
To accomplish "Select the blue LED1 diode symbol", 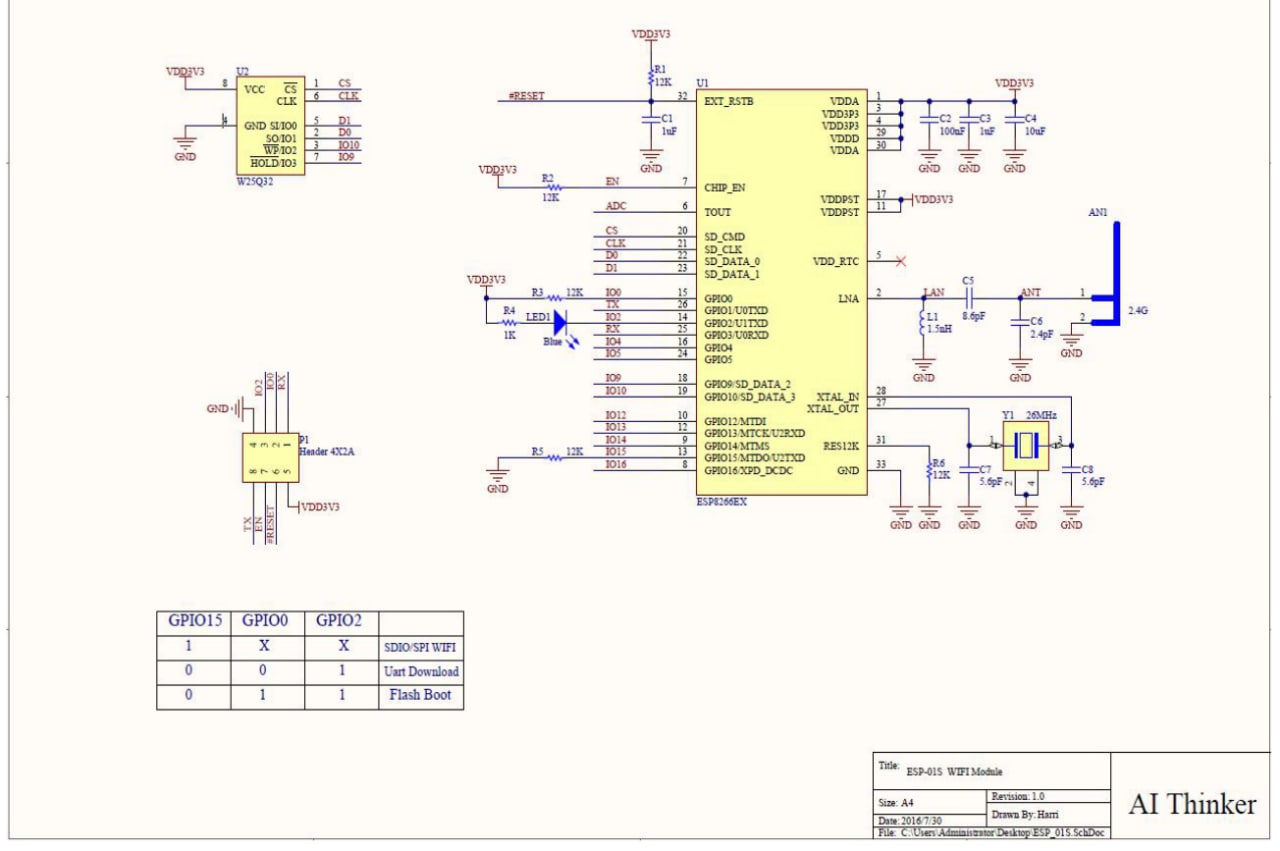I will coord(560,322).
